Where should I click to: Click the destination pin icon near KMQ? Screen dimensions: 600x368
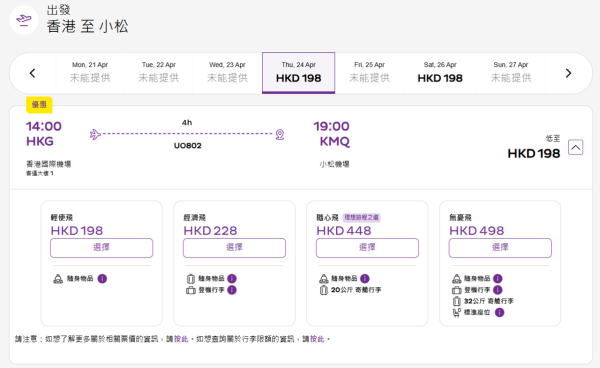click(280, 135)
